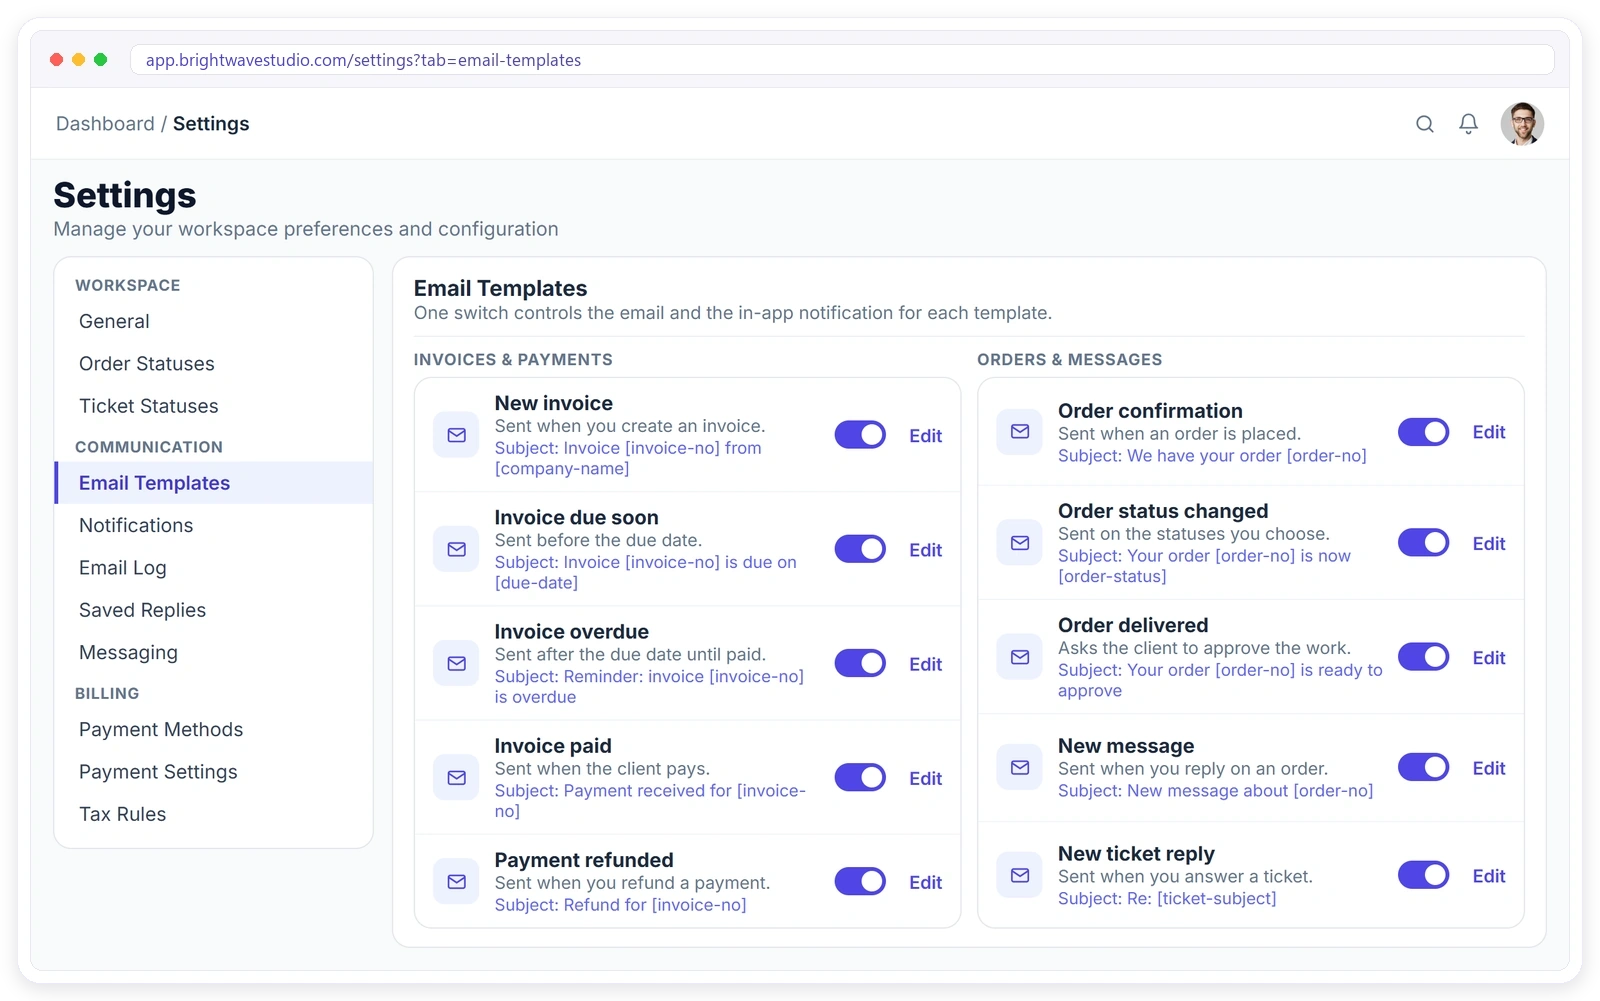Switch off the Invoice paid template
The height and width of the screenshot is (1001, 1600).
point(860,777)
